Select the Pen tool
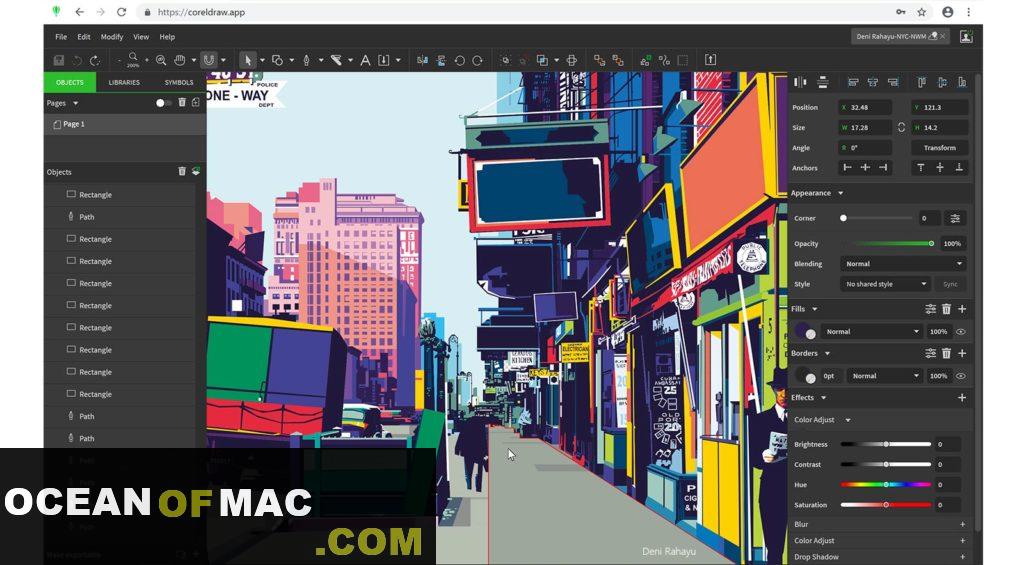Screen dimensions: 1024x565 point(306,60)
